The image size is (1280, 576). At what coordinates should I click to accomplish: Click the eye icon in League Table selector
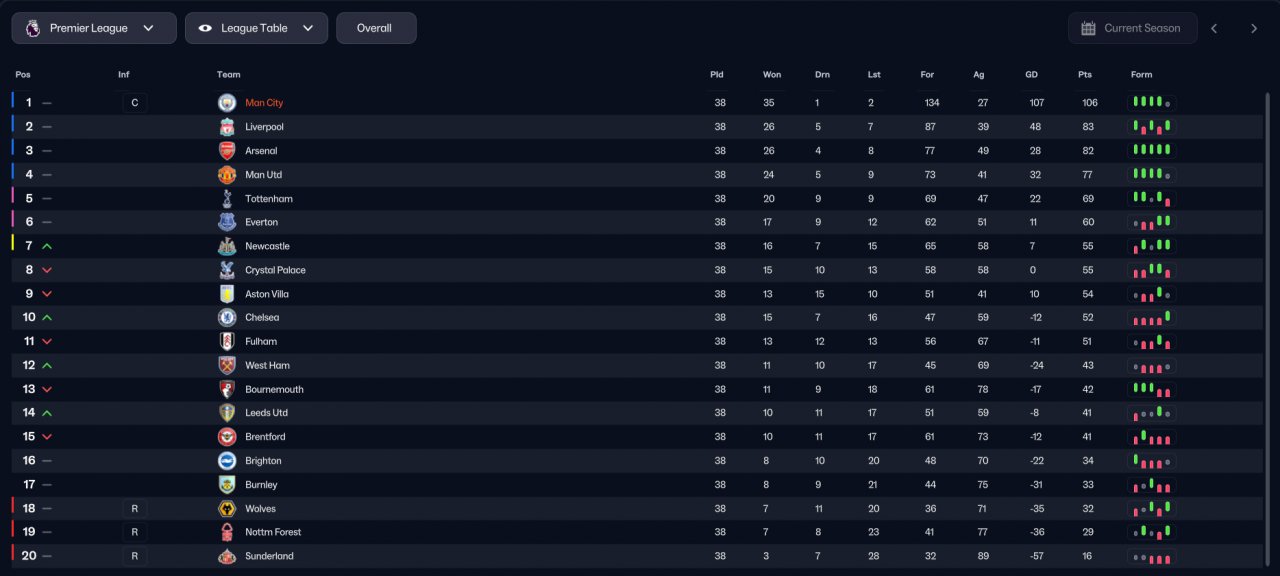tap(205, 28)
